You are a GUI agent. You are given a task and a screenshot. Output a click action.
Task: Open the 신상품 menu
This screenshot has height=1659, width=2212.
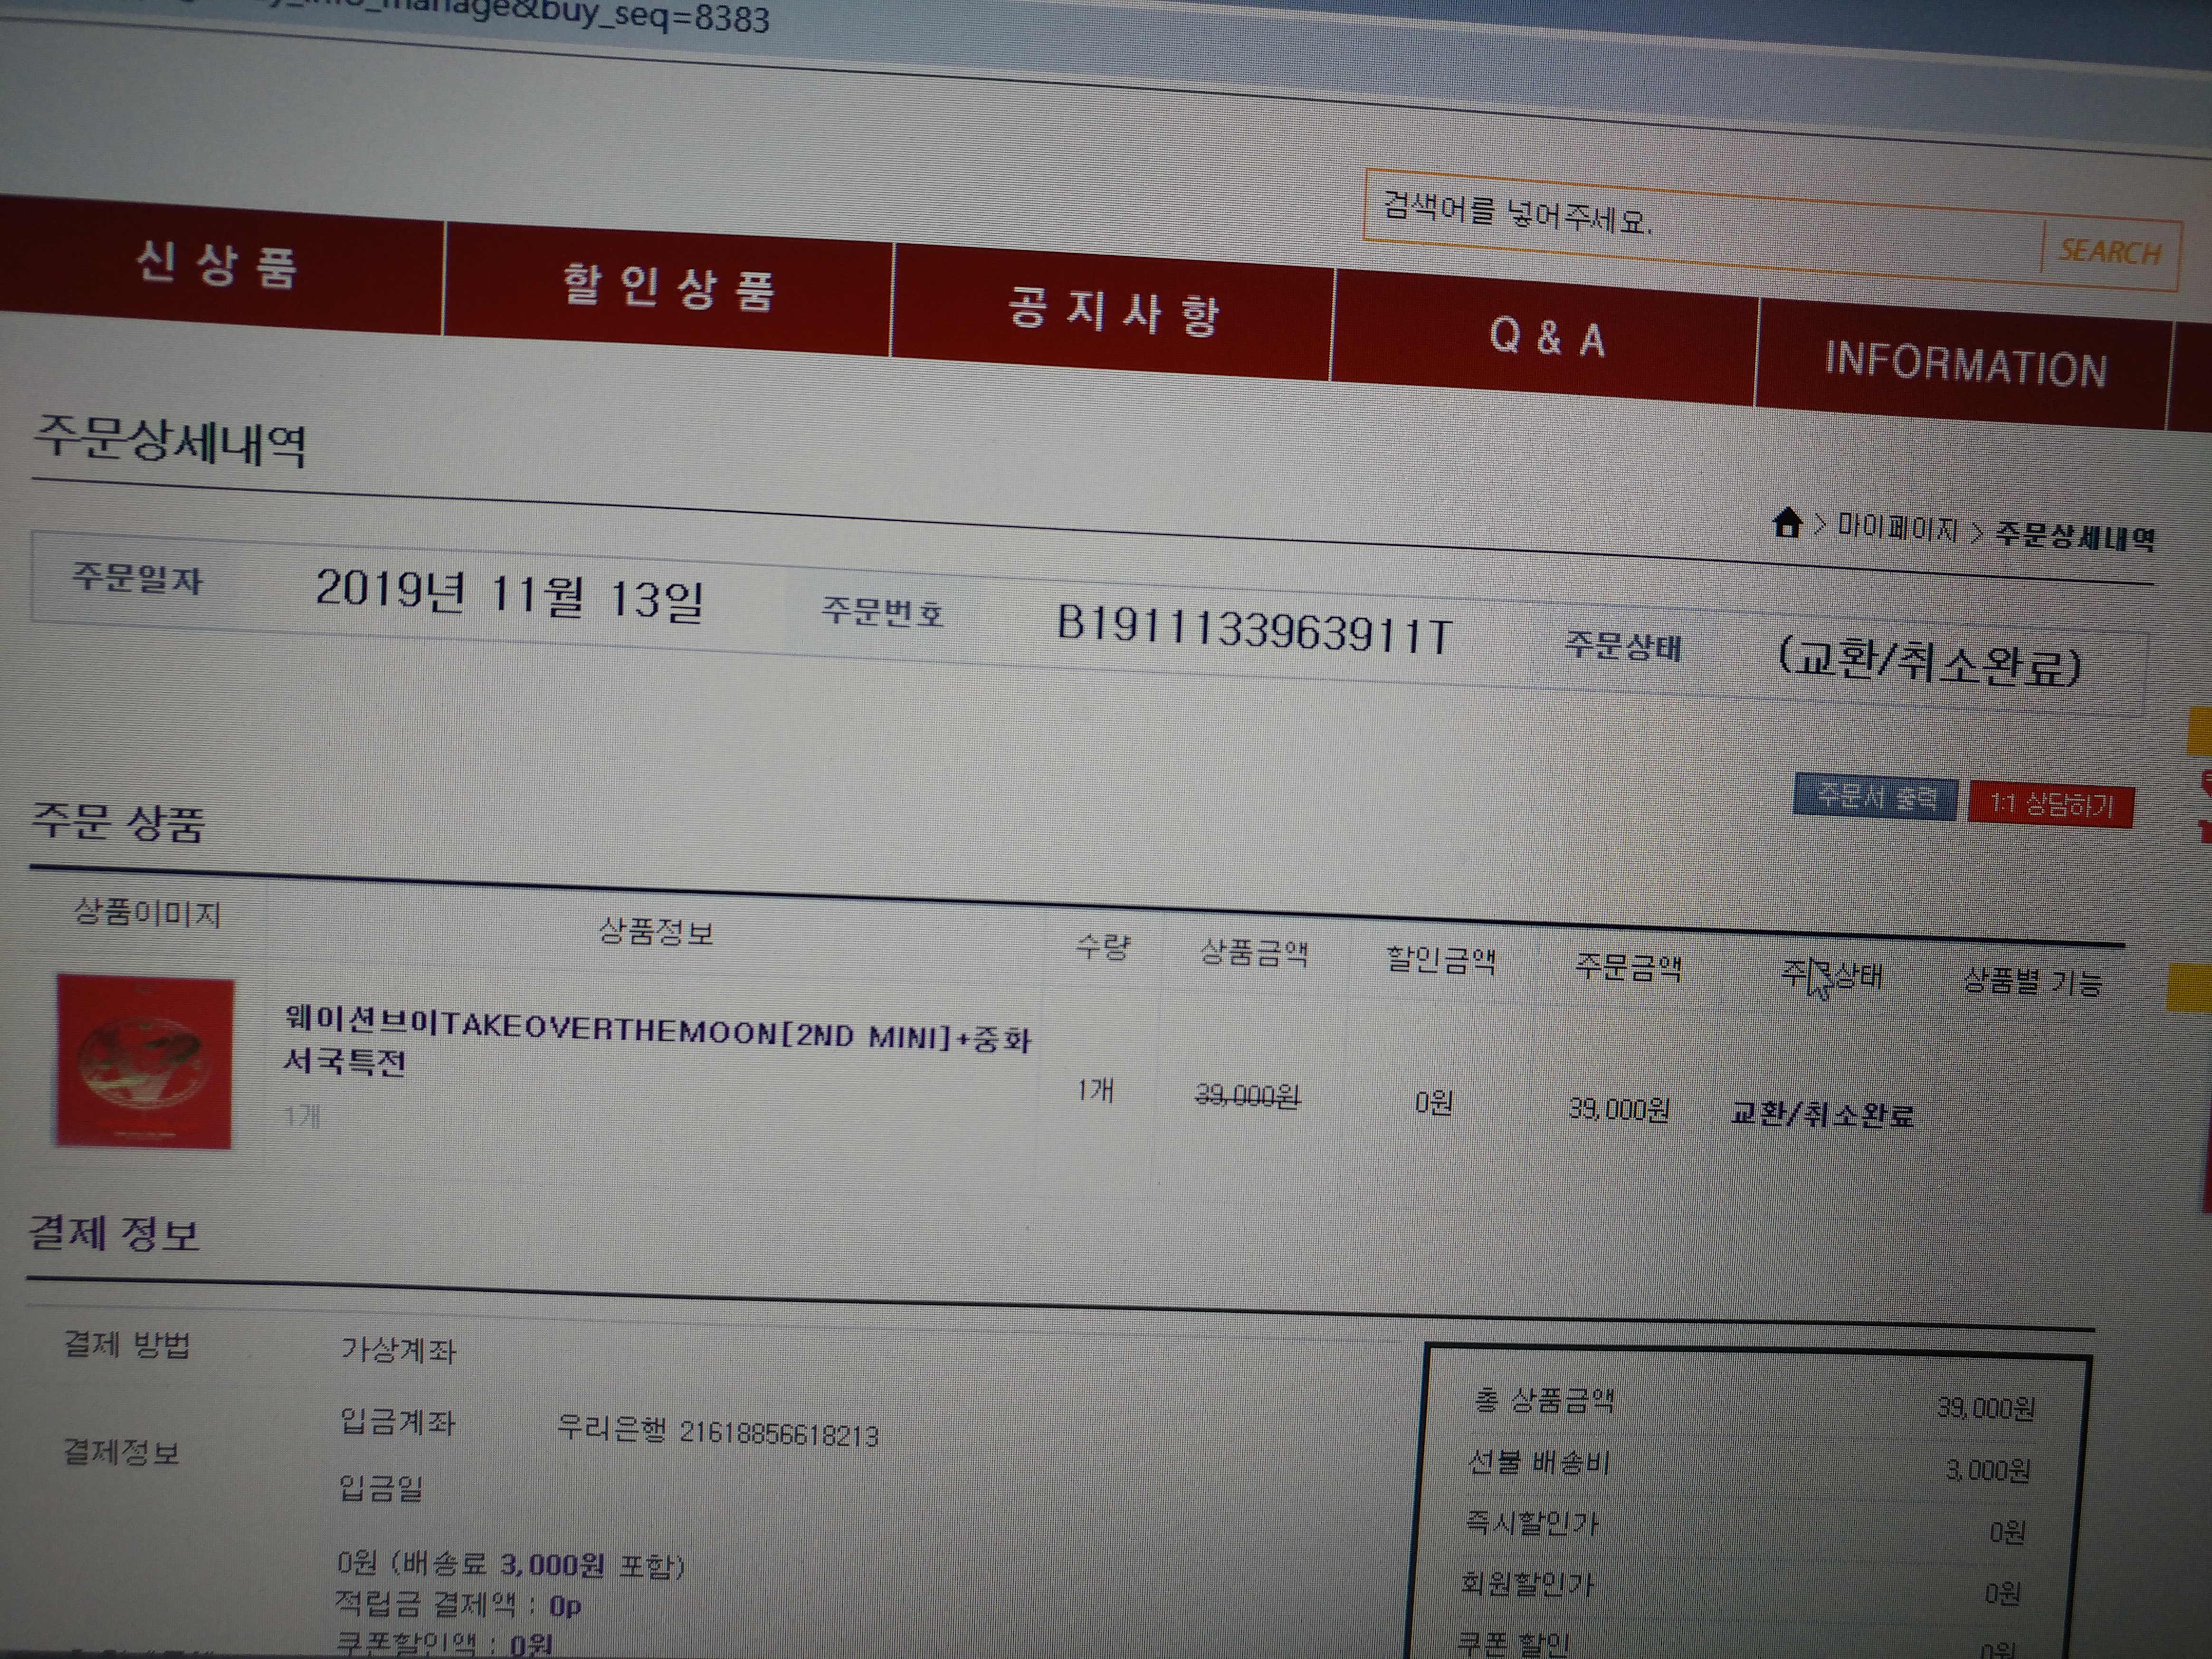[217, 266]
